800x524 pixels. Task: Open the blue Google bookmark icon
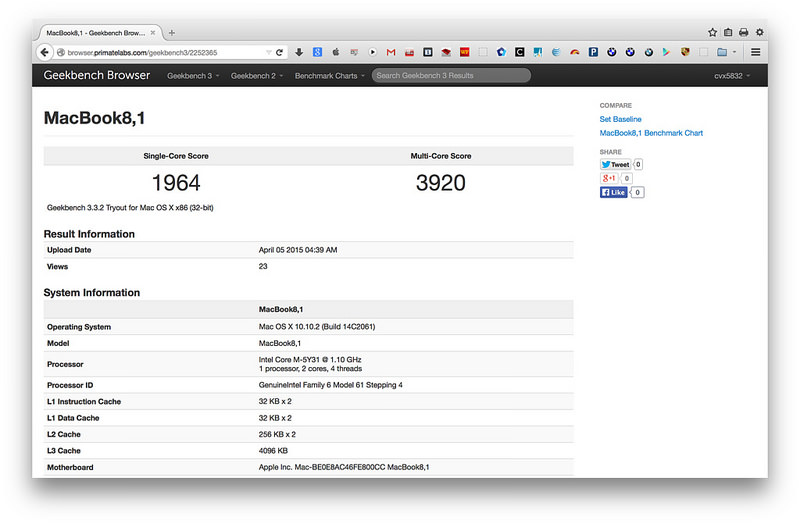tap(317, 52)
